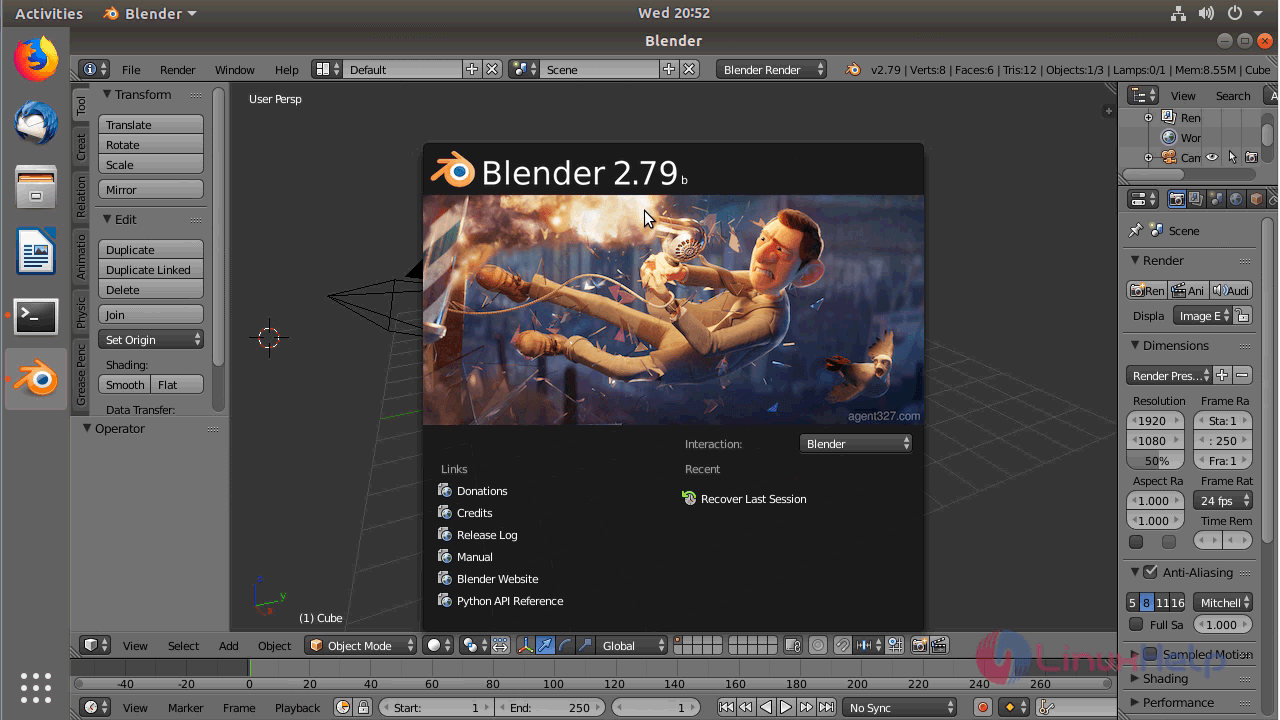The height and width of the screenshot is (720, 1280).
Task: Enable the Anti-Aliasing checkbox
Action: (1151, 572)
